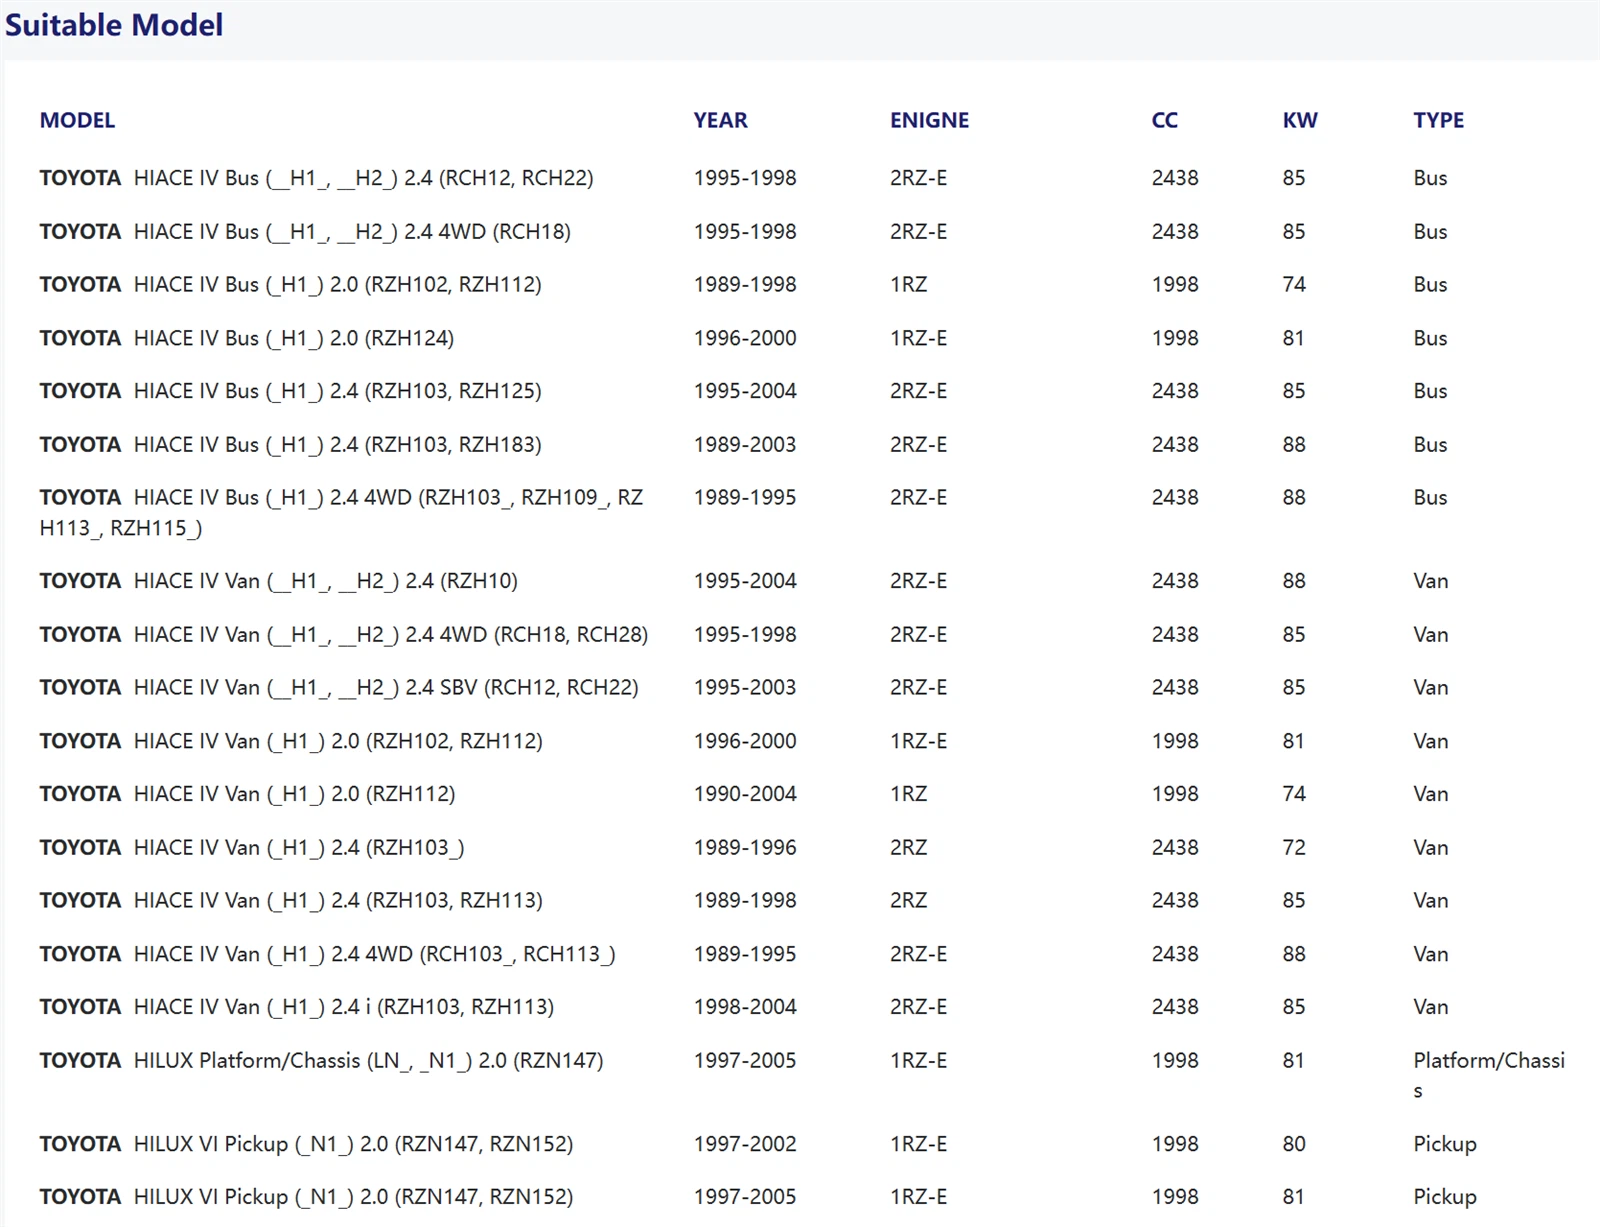Click year '1997-2005' in the last HILUX Pickup row
1600x1227 pixels.
pyautogui.click(x=745, y=1197)
